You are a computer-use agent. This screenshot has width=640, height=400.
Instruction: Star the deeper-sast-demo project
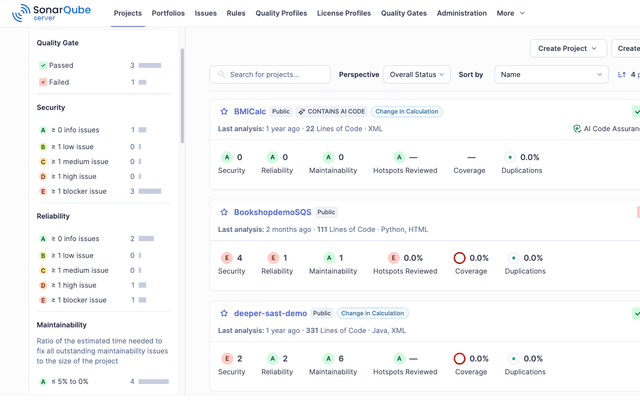pyautogui.click(x=224, y=313)
